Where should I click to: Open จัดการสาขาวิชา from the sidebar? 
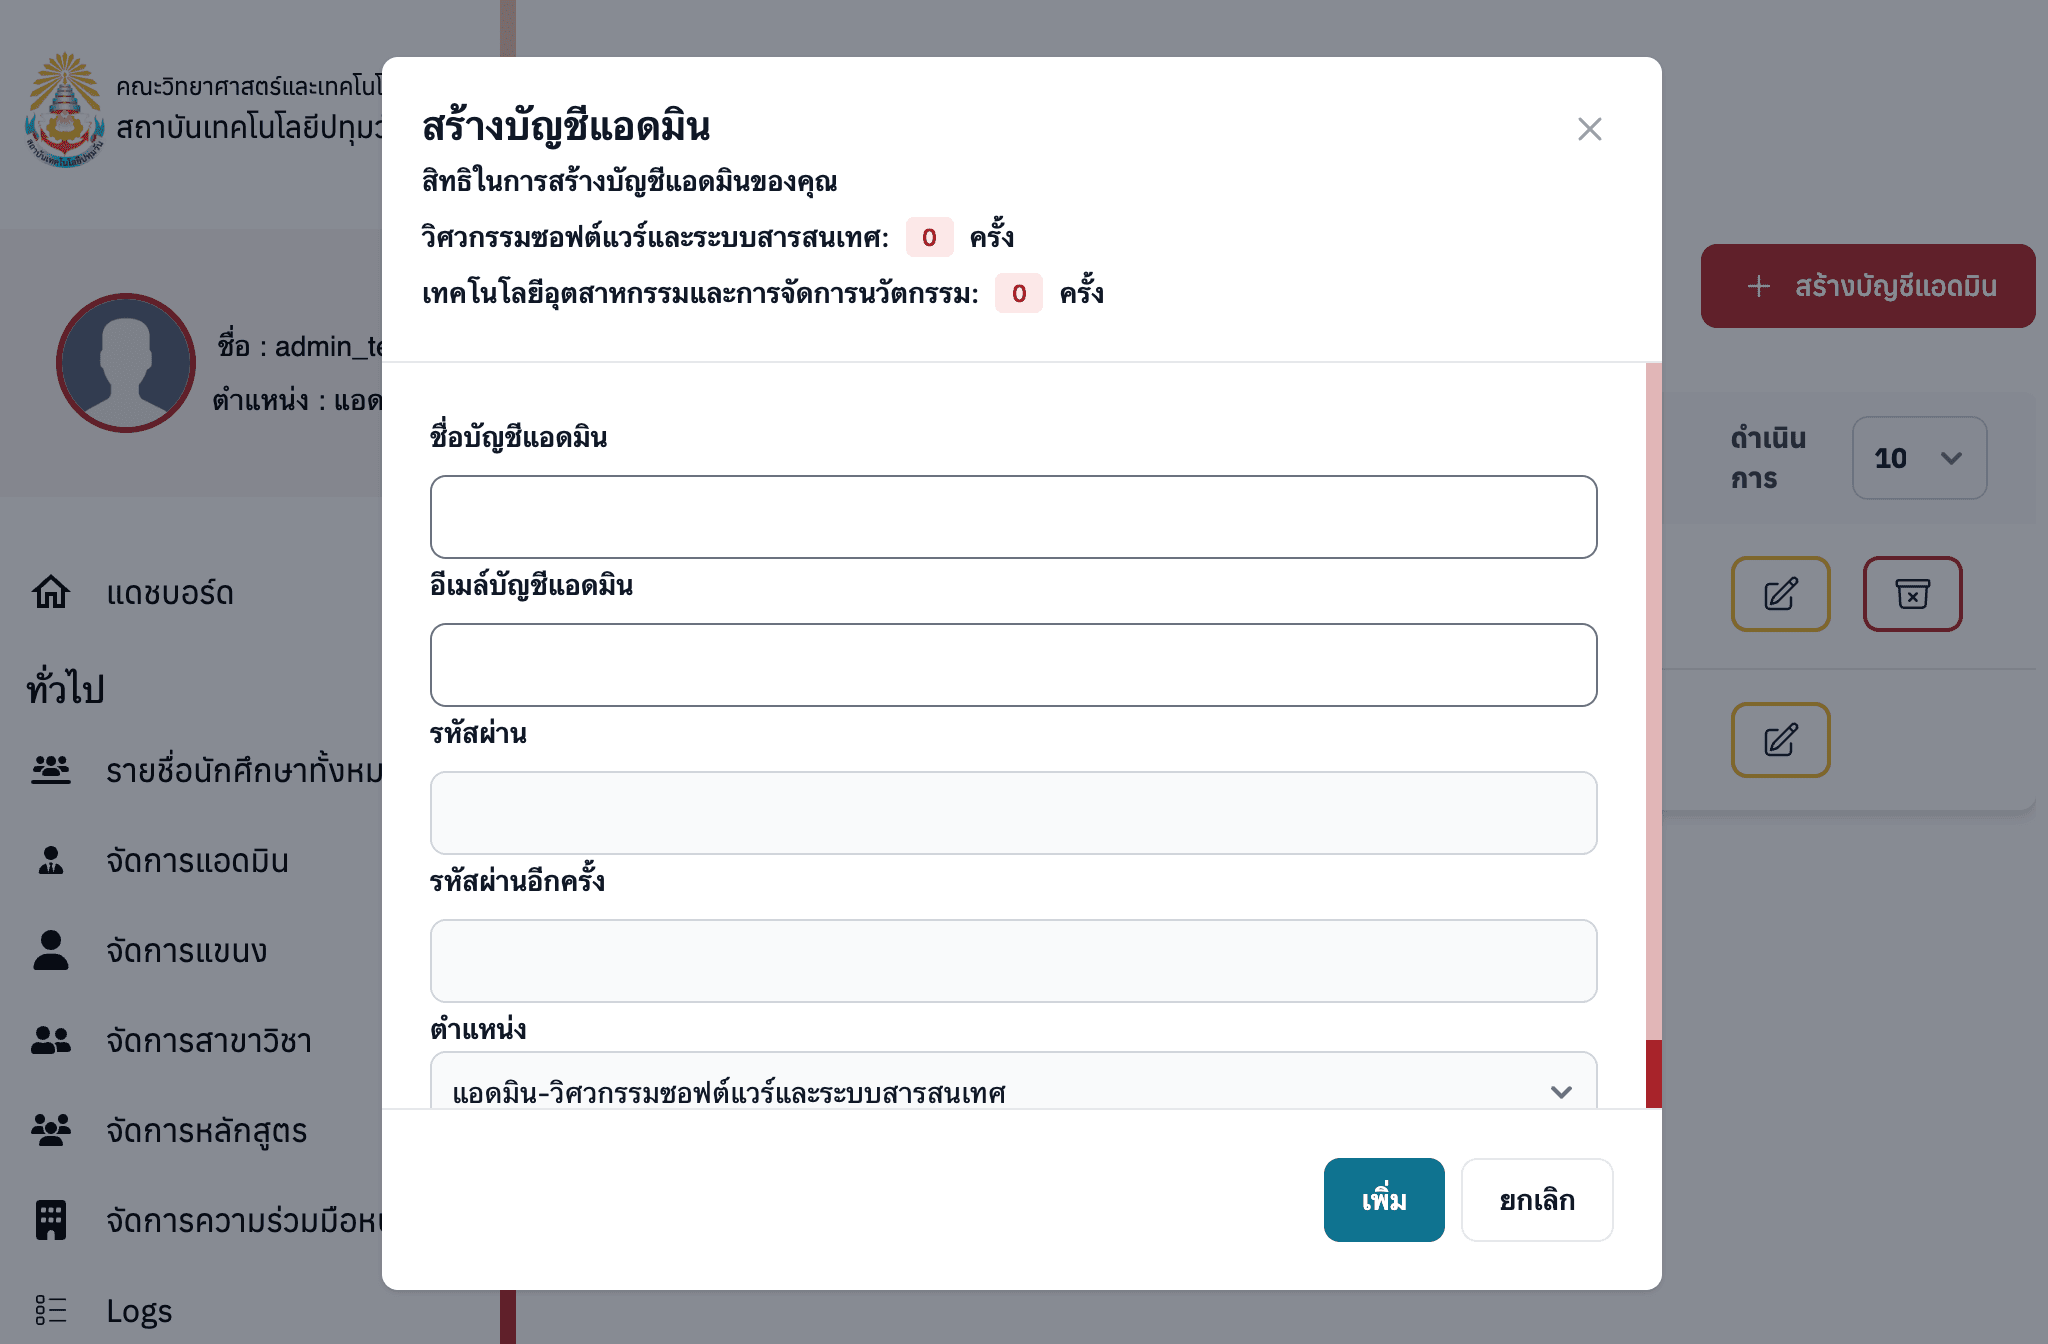tap(208, 1041)
